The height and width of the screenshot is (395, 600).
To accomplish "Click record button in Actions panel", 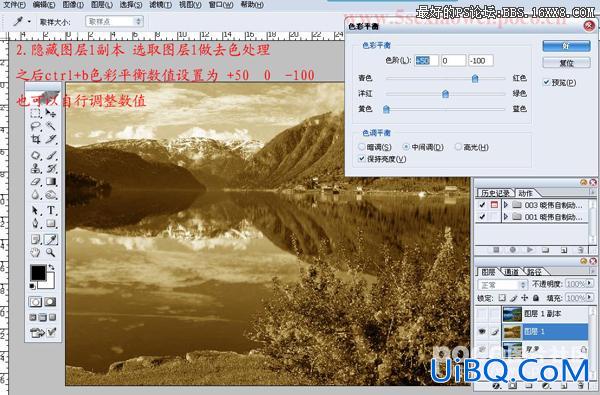I will click(513, 250).
